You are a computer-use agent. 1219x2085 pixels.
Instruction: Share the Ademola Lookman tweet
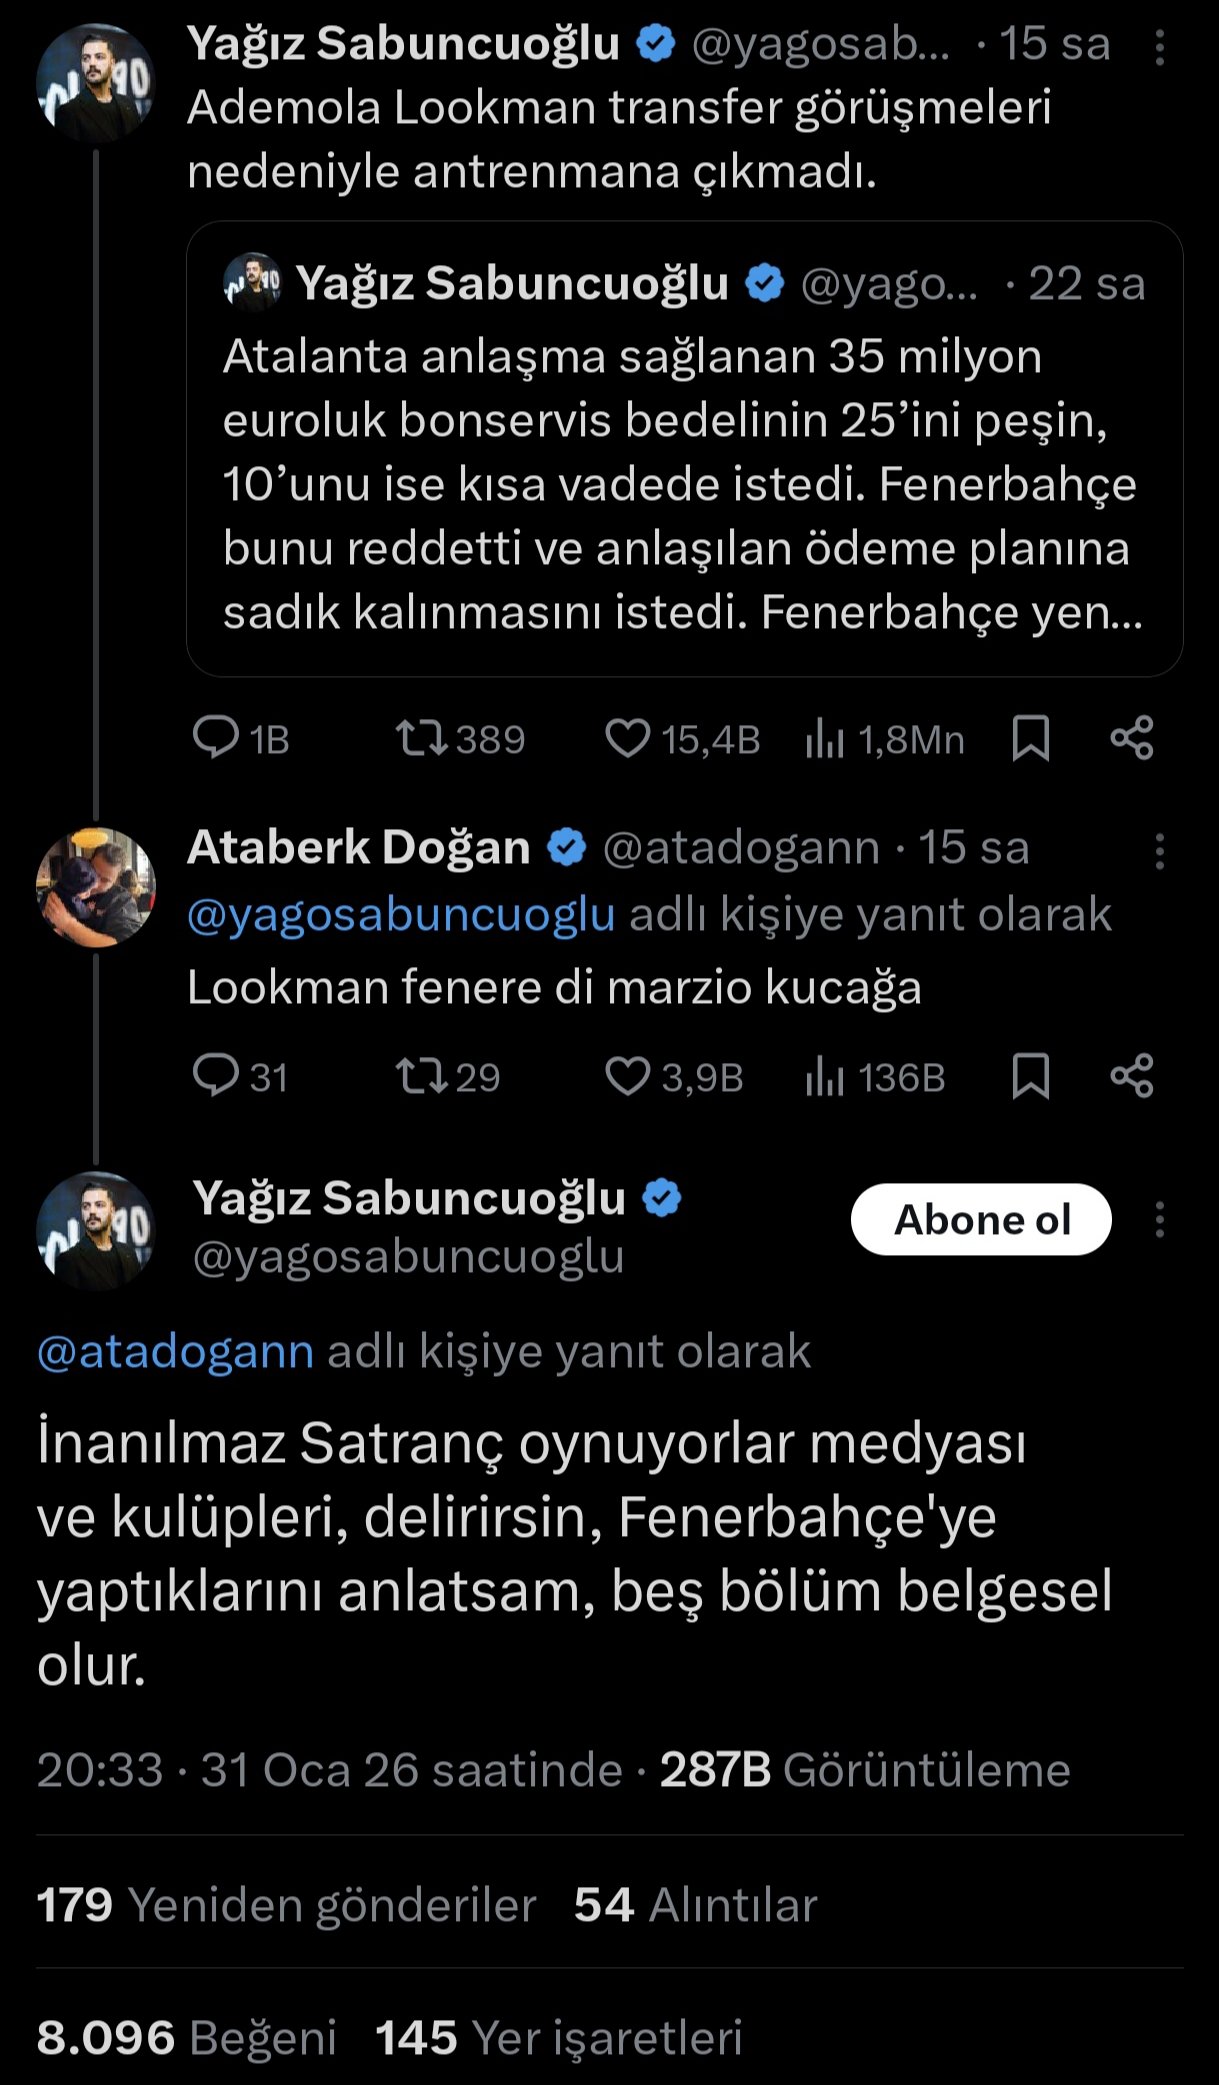1132,739
